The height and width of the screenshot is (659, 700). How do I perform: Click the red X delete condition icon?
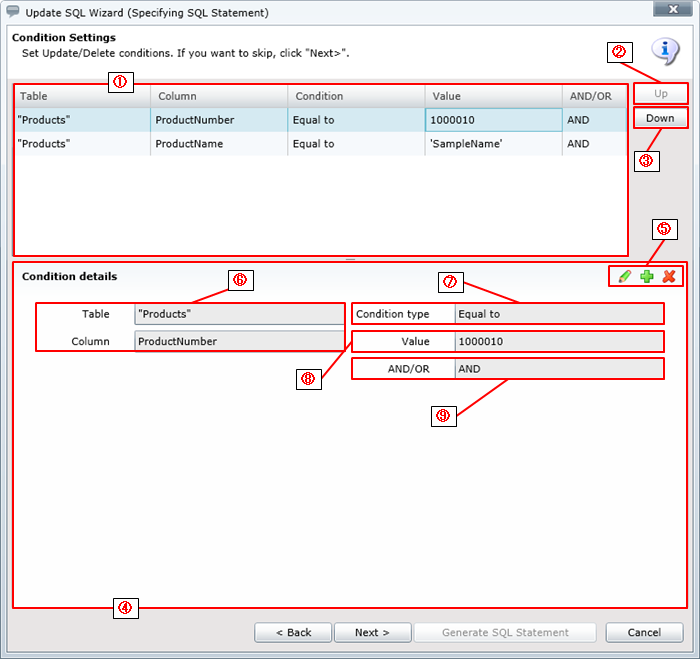click(669, 276)
